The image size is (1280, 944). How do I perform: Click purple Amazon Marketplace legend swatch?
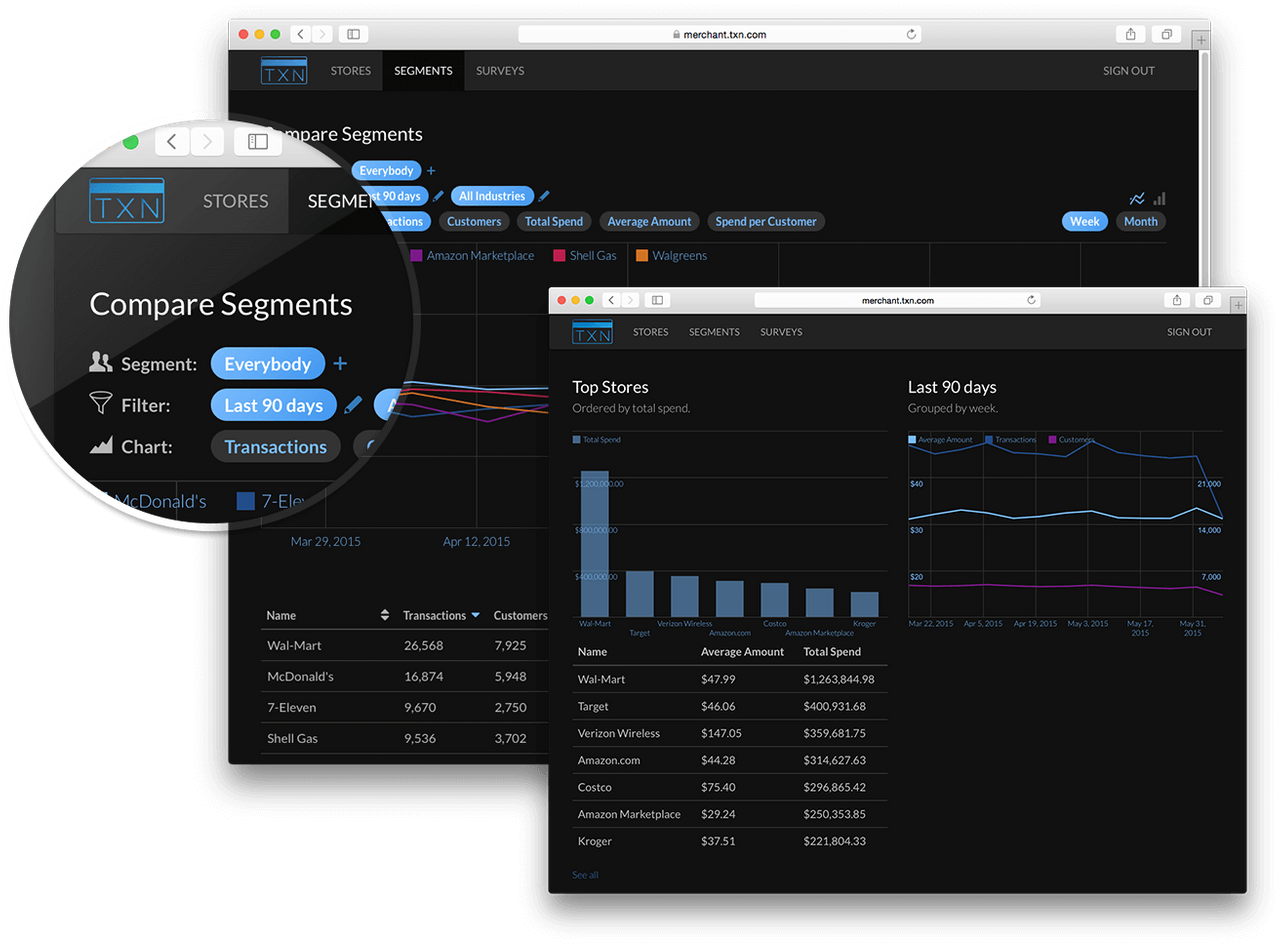416,256
